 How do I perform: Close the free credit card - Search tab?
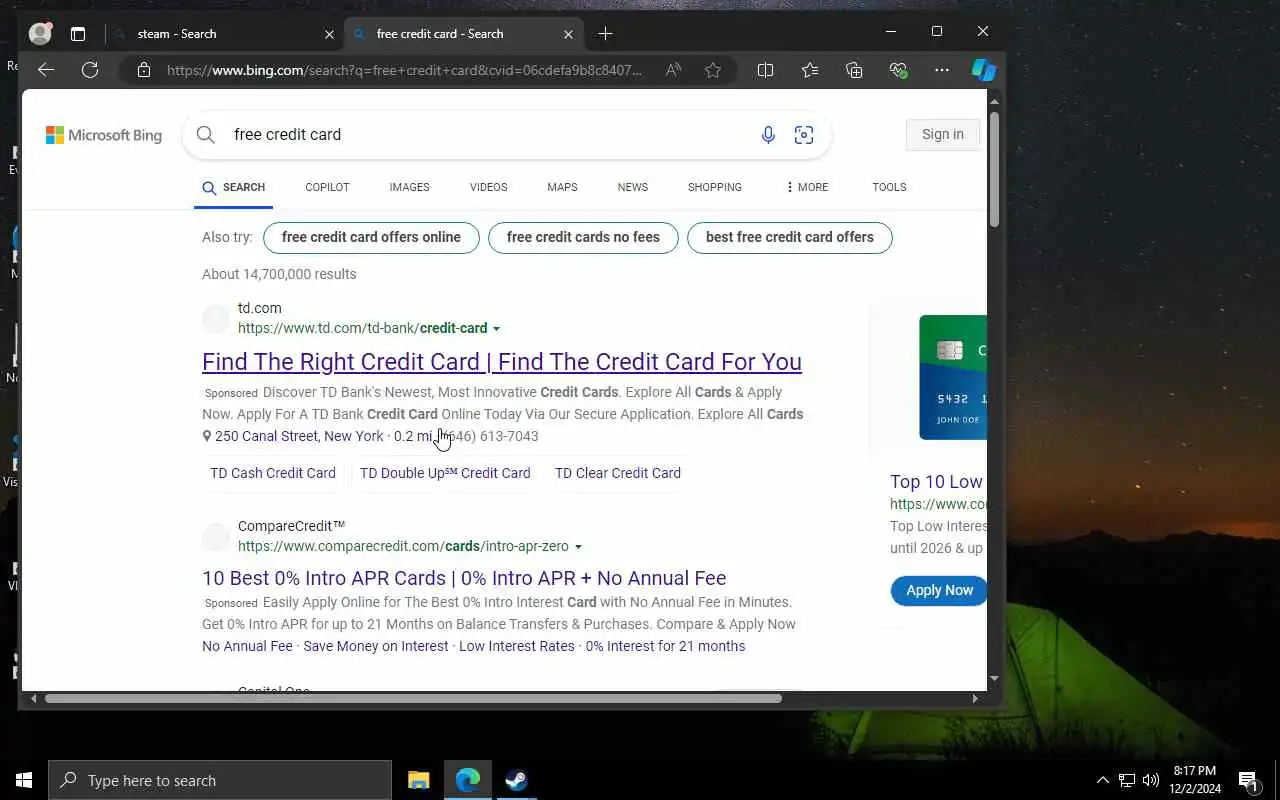tap(568, 34)
